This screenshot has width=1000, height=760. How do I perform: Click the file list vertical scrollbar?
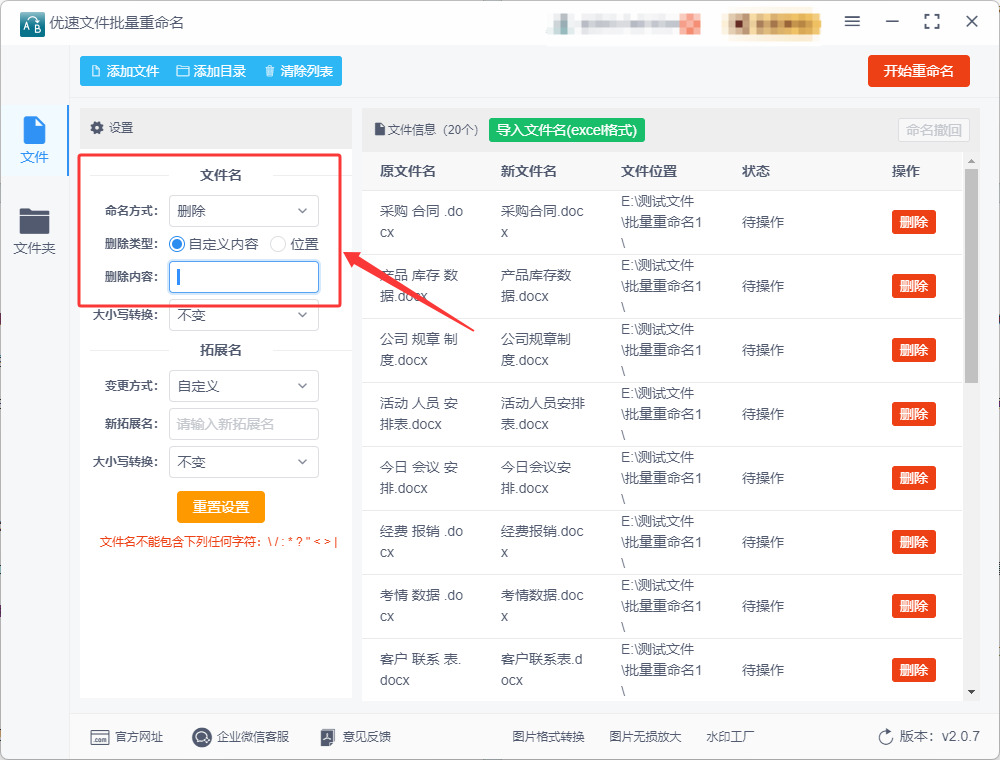971,275
